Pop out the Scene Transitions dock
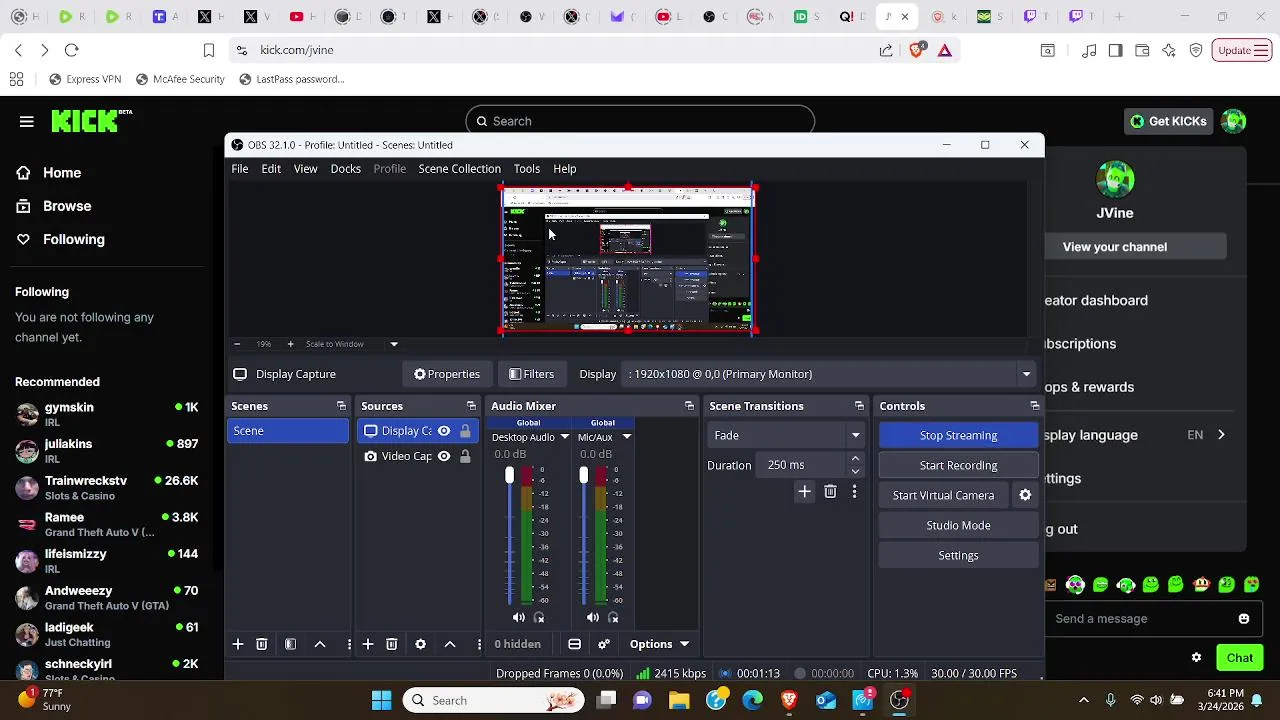 pos(859,406)
